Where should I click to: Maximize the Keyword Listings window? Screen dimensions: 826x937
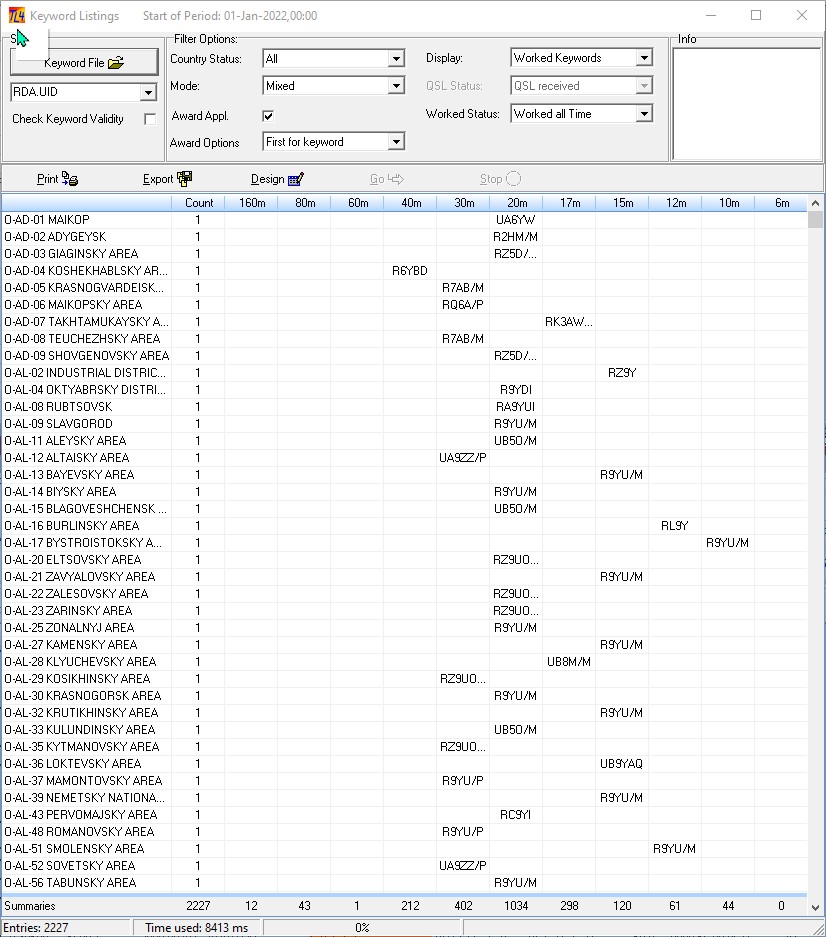pyautogui.click(x=756, y=16)
